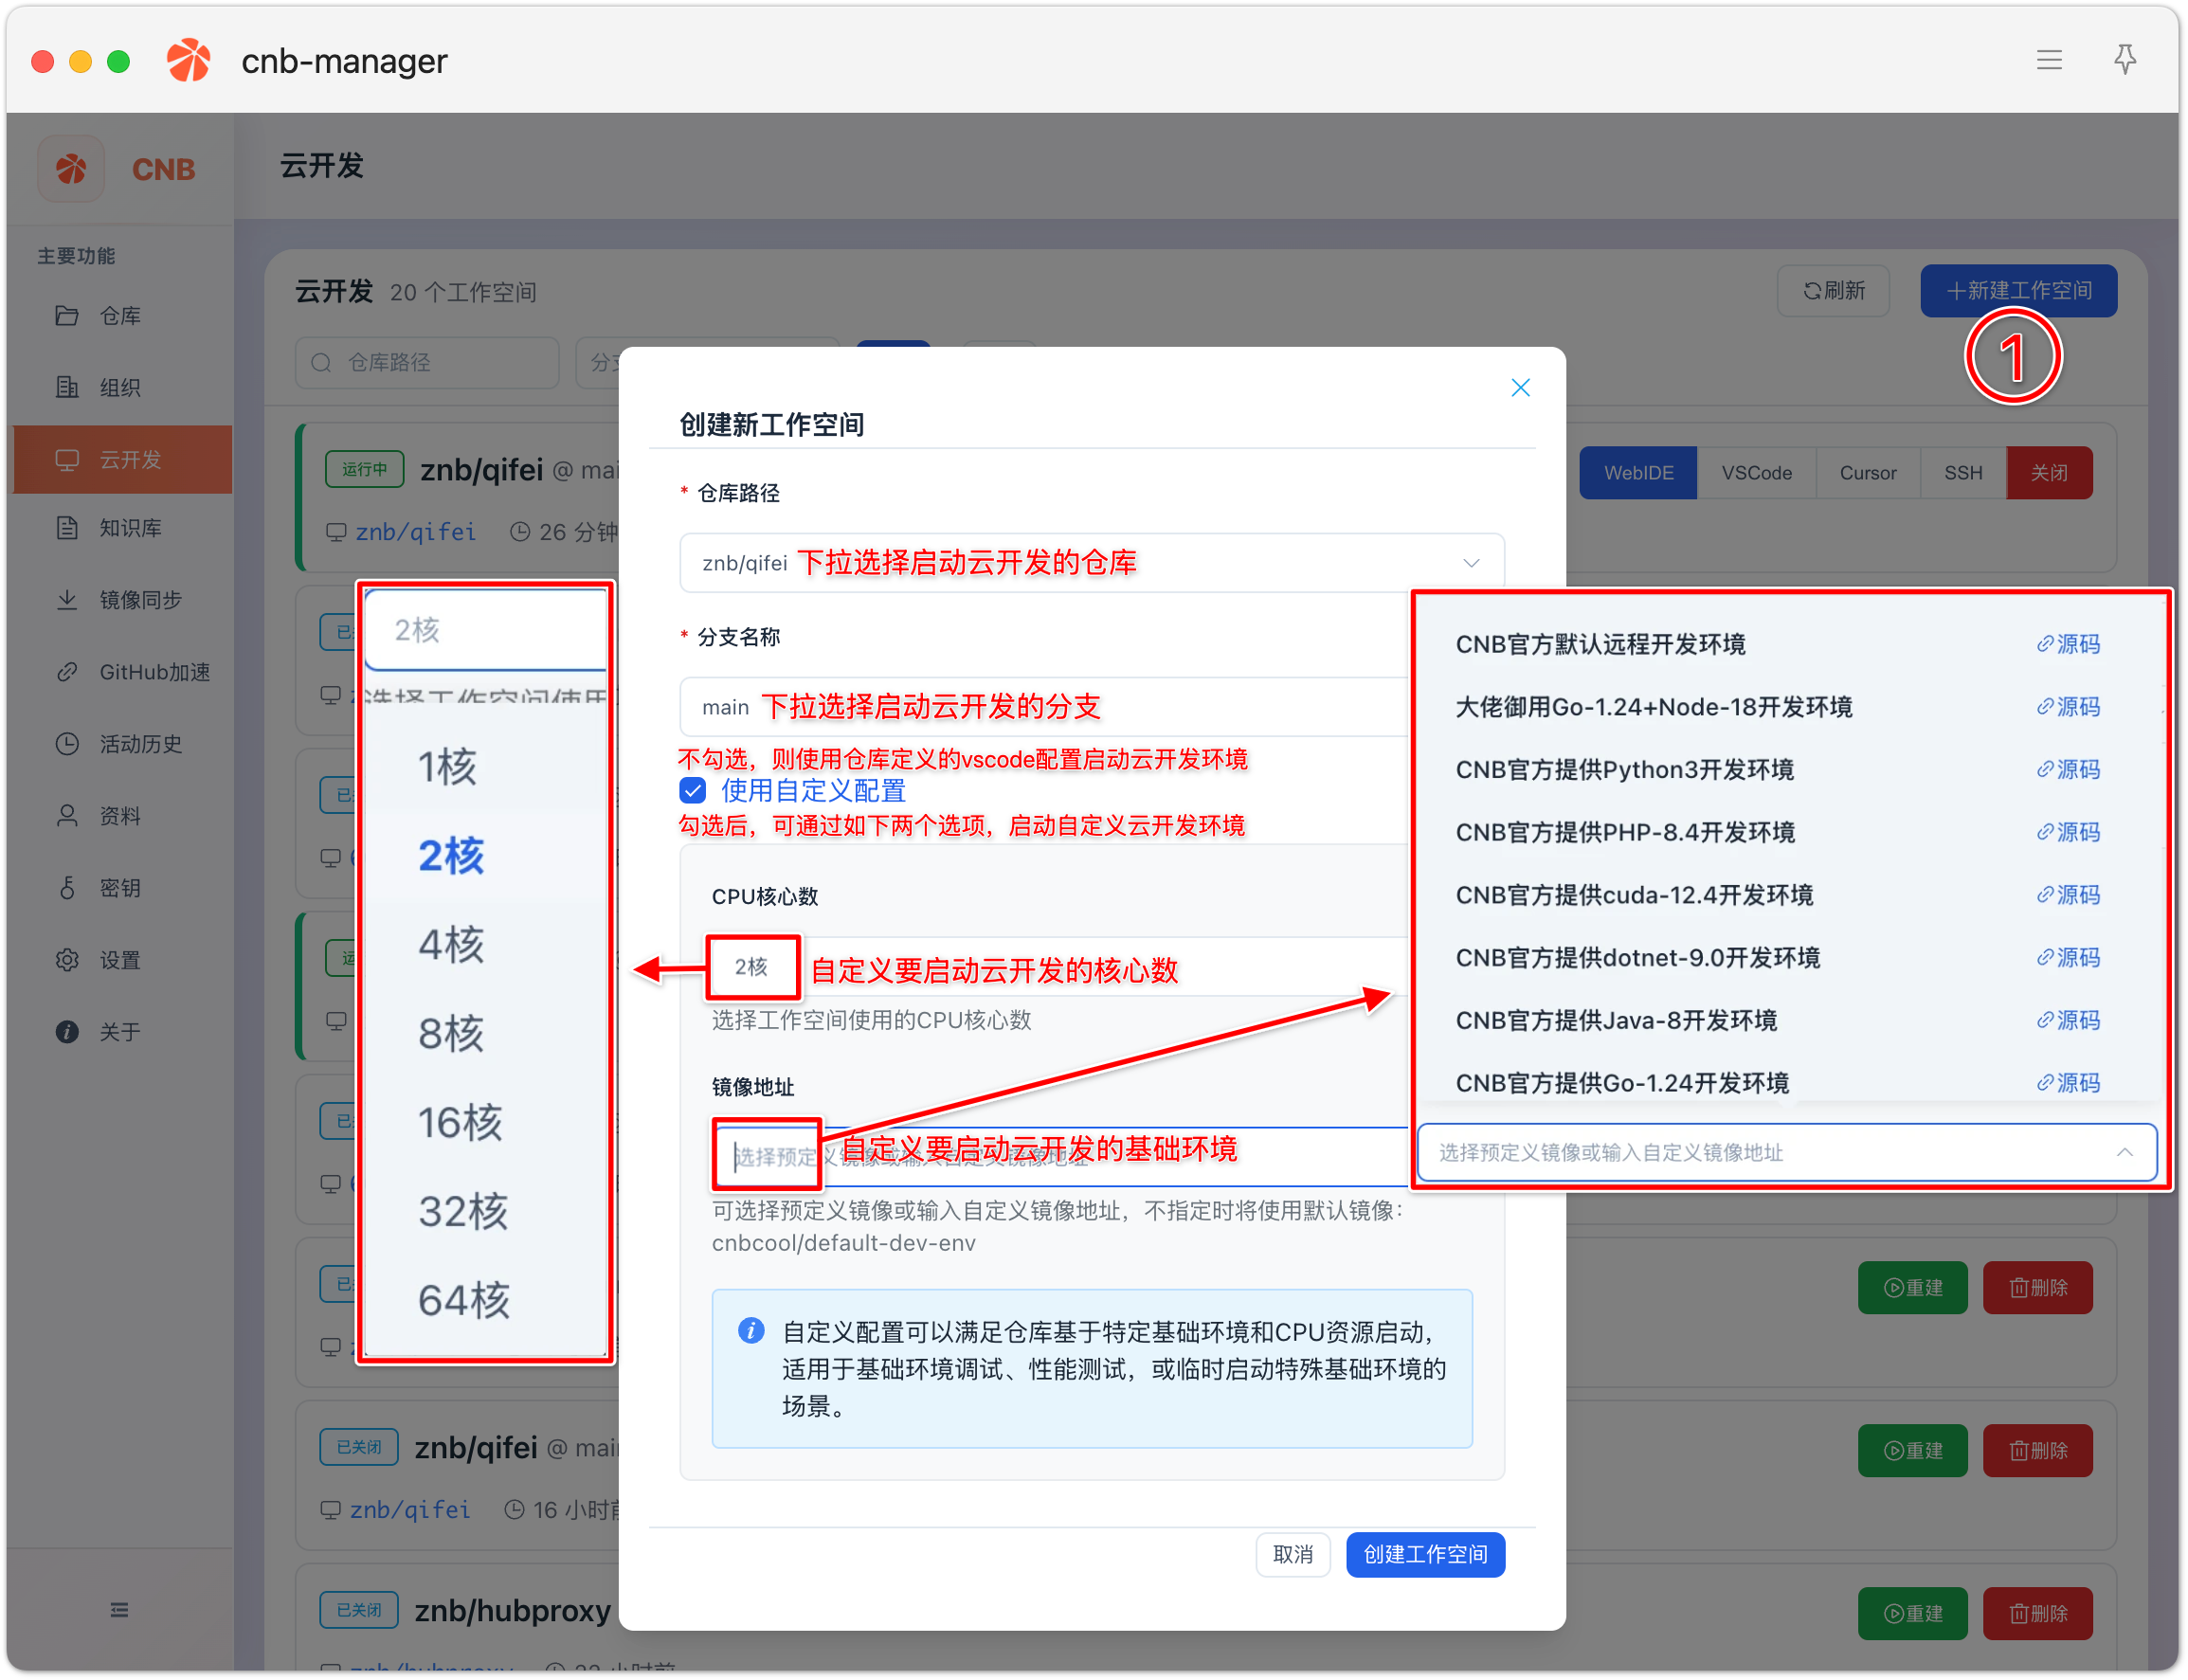Open 关于 in the sidebar
This screenshot has height=1680, width=2188.
(x=122, y=1032)
